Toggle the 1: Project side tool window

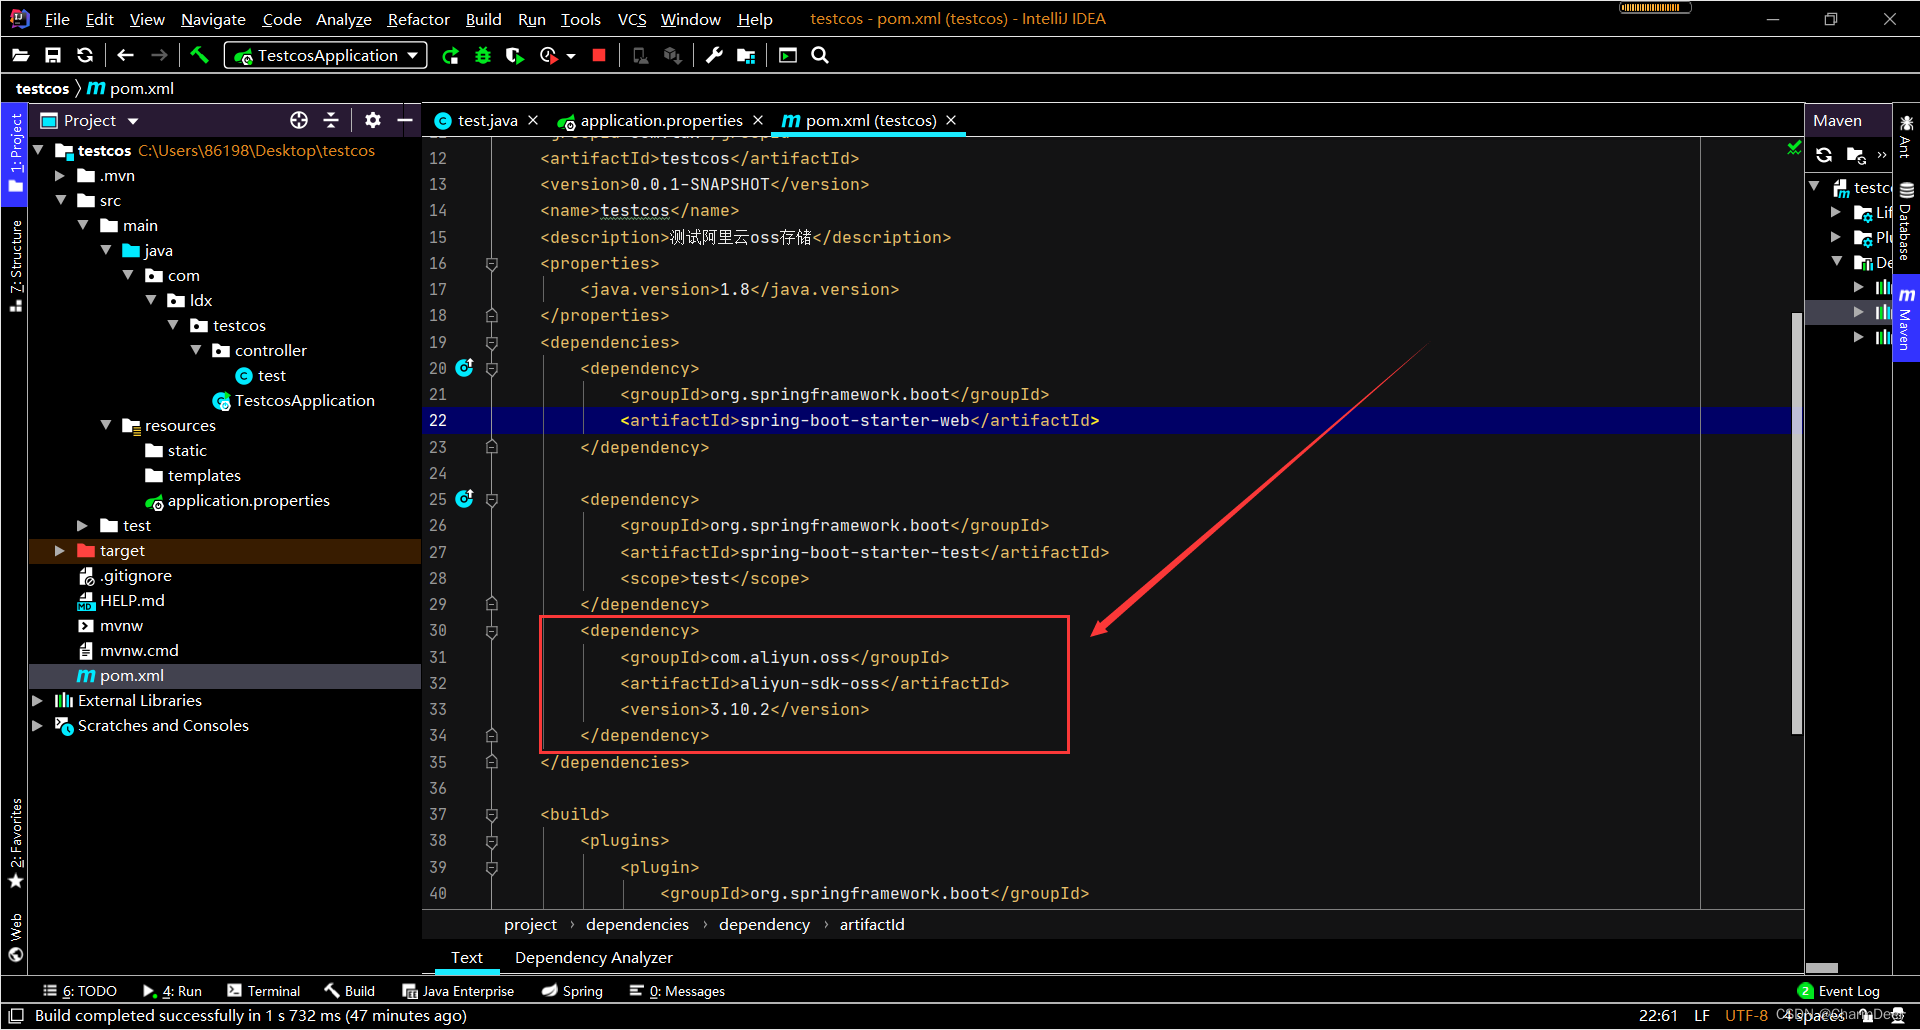[x=15, y=153]
